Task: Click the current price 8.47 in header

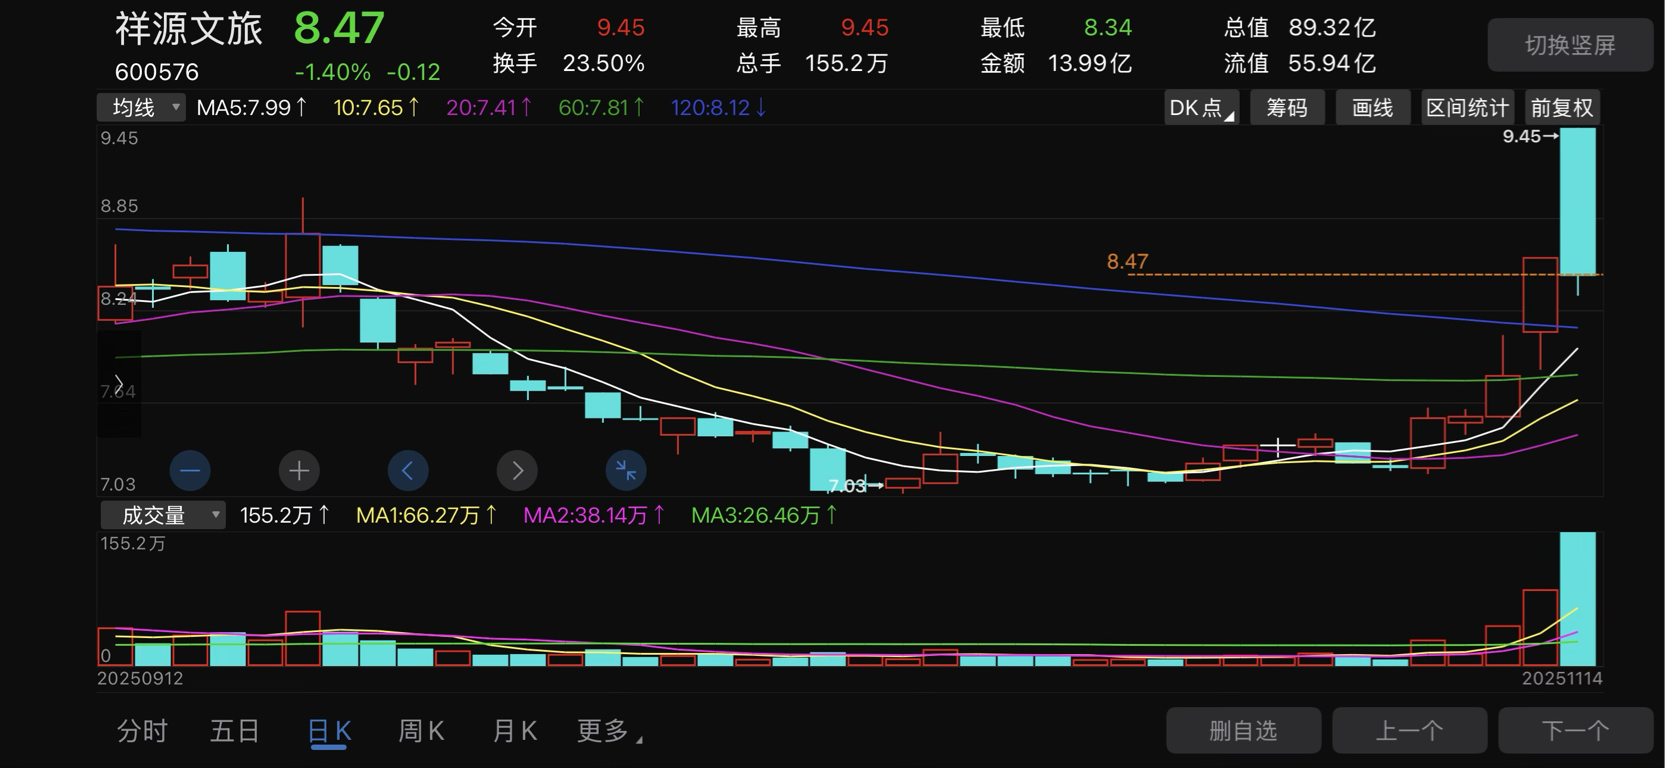Action: 339,28
